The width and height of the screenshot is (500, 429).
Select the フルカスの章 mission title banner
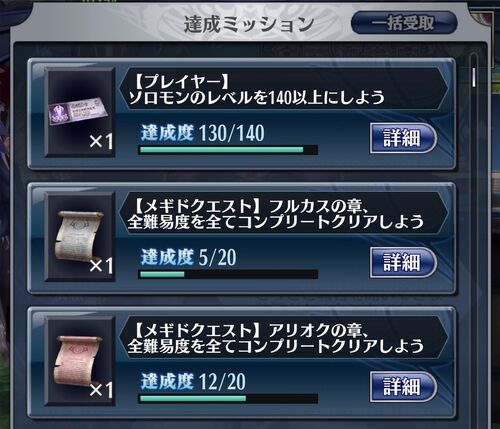pyautogui.click(x=283, y=214)
